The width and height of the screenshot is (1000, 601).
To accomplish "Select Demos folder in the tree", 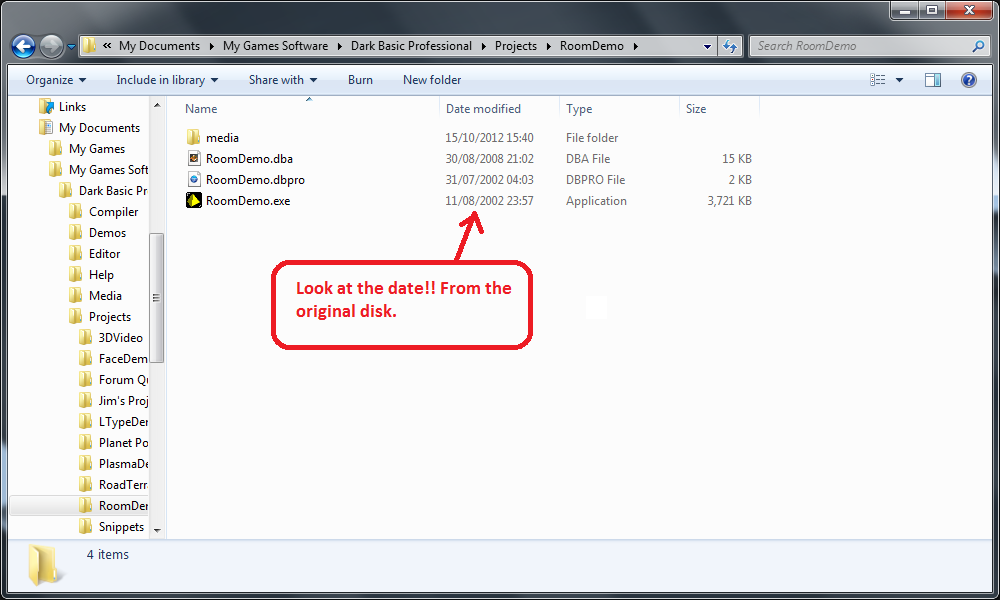I will (x=108, y=233).
